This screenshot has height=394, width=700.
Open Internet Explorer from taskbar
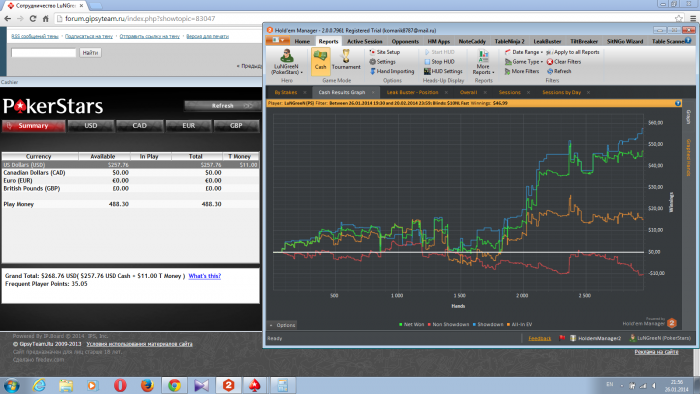[x=39, y=386]
